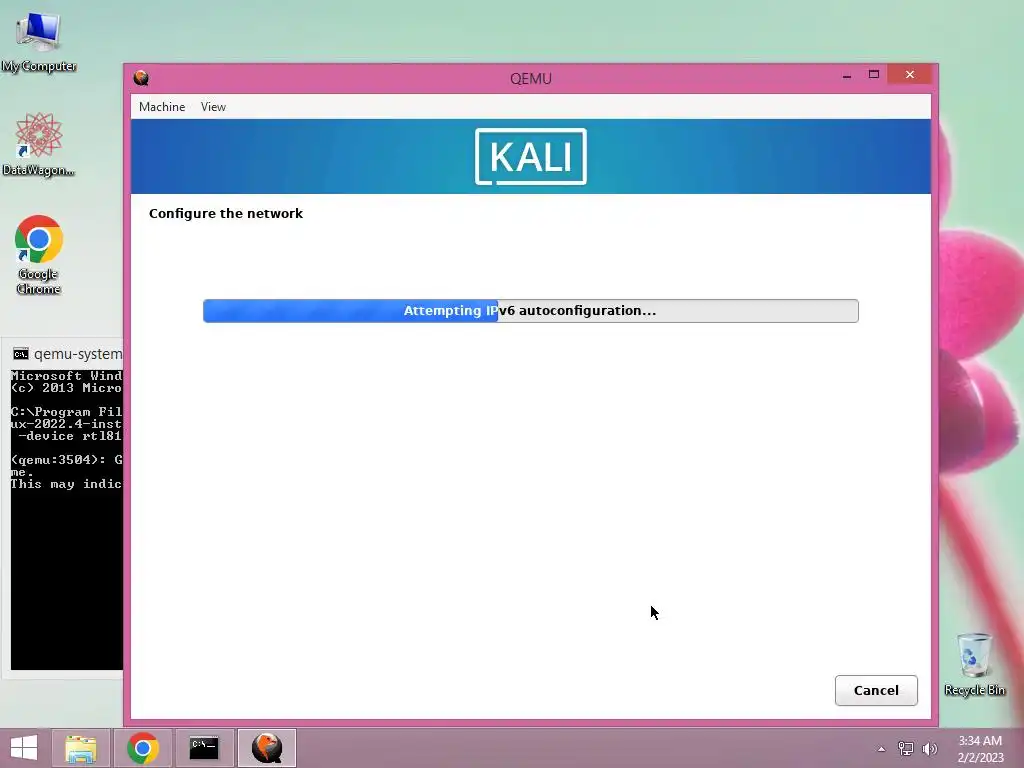The width and height of the screenshot is (1024, 768).
Task: Open My Computer desktop icon
Action: pyautogui.click(x=39, y=42)
